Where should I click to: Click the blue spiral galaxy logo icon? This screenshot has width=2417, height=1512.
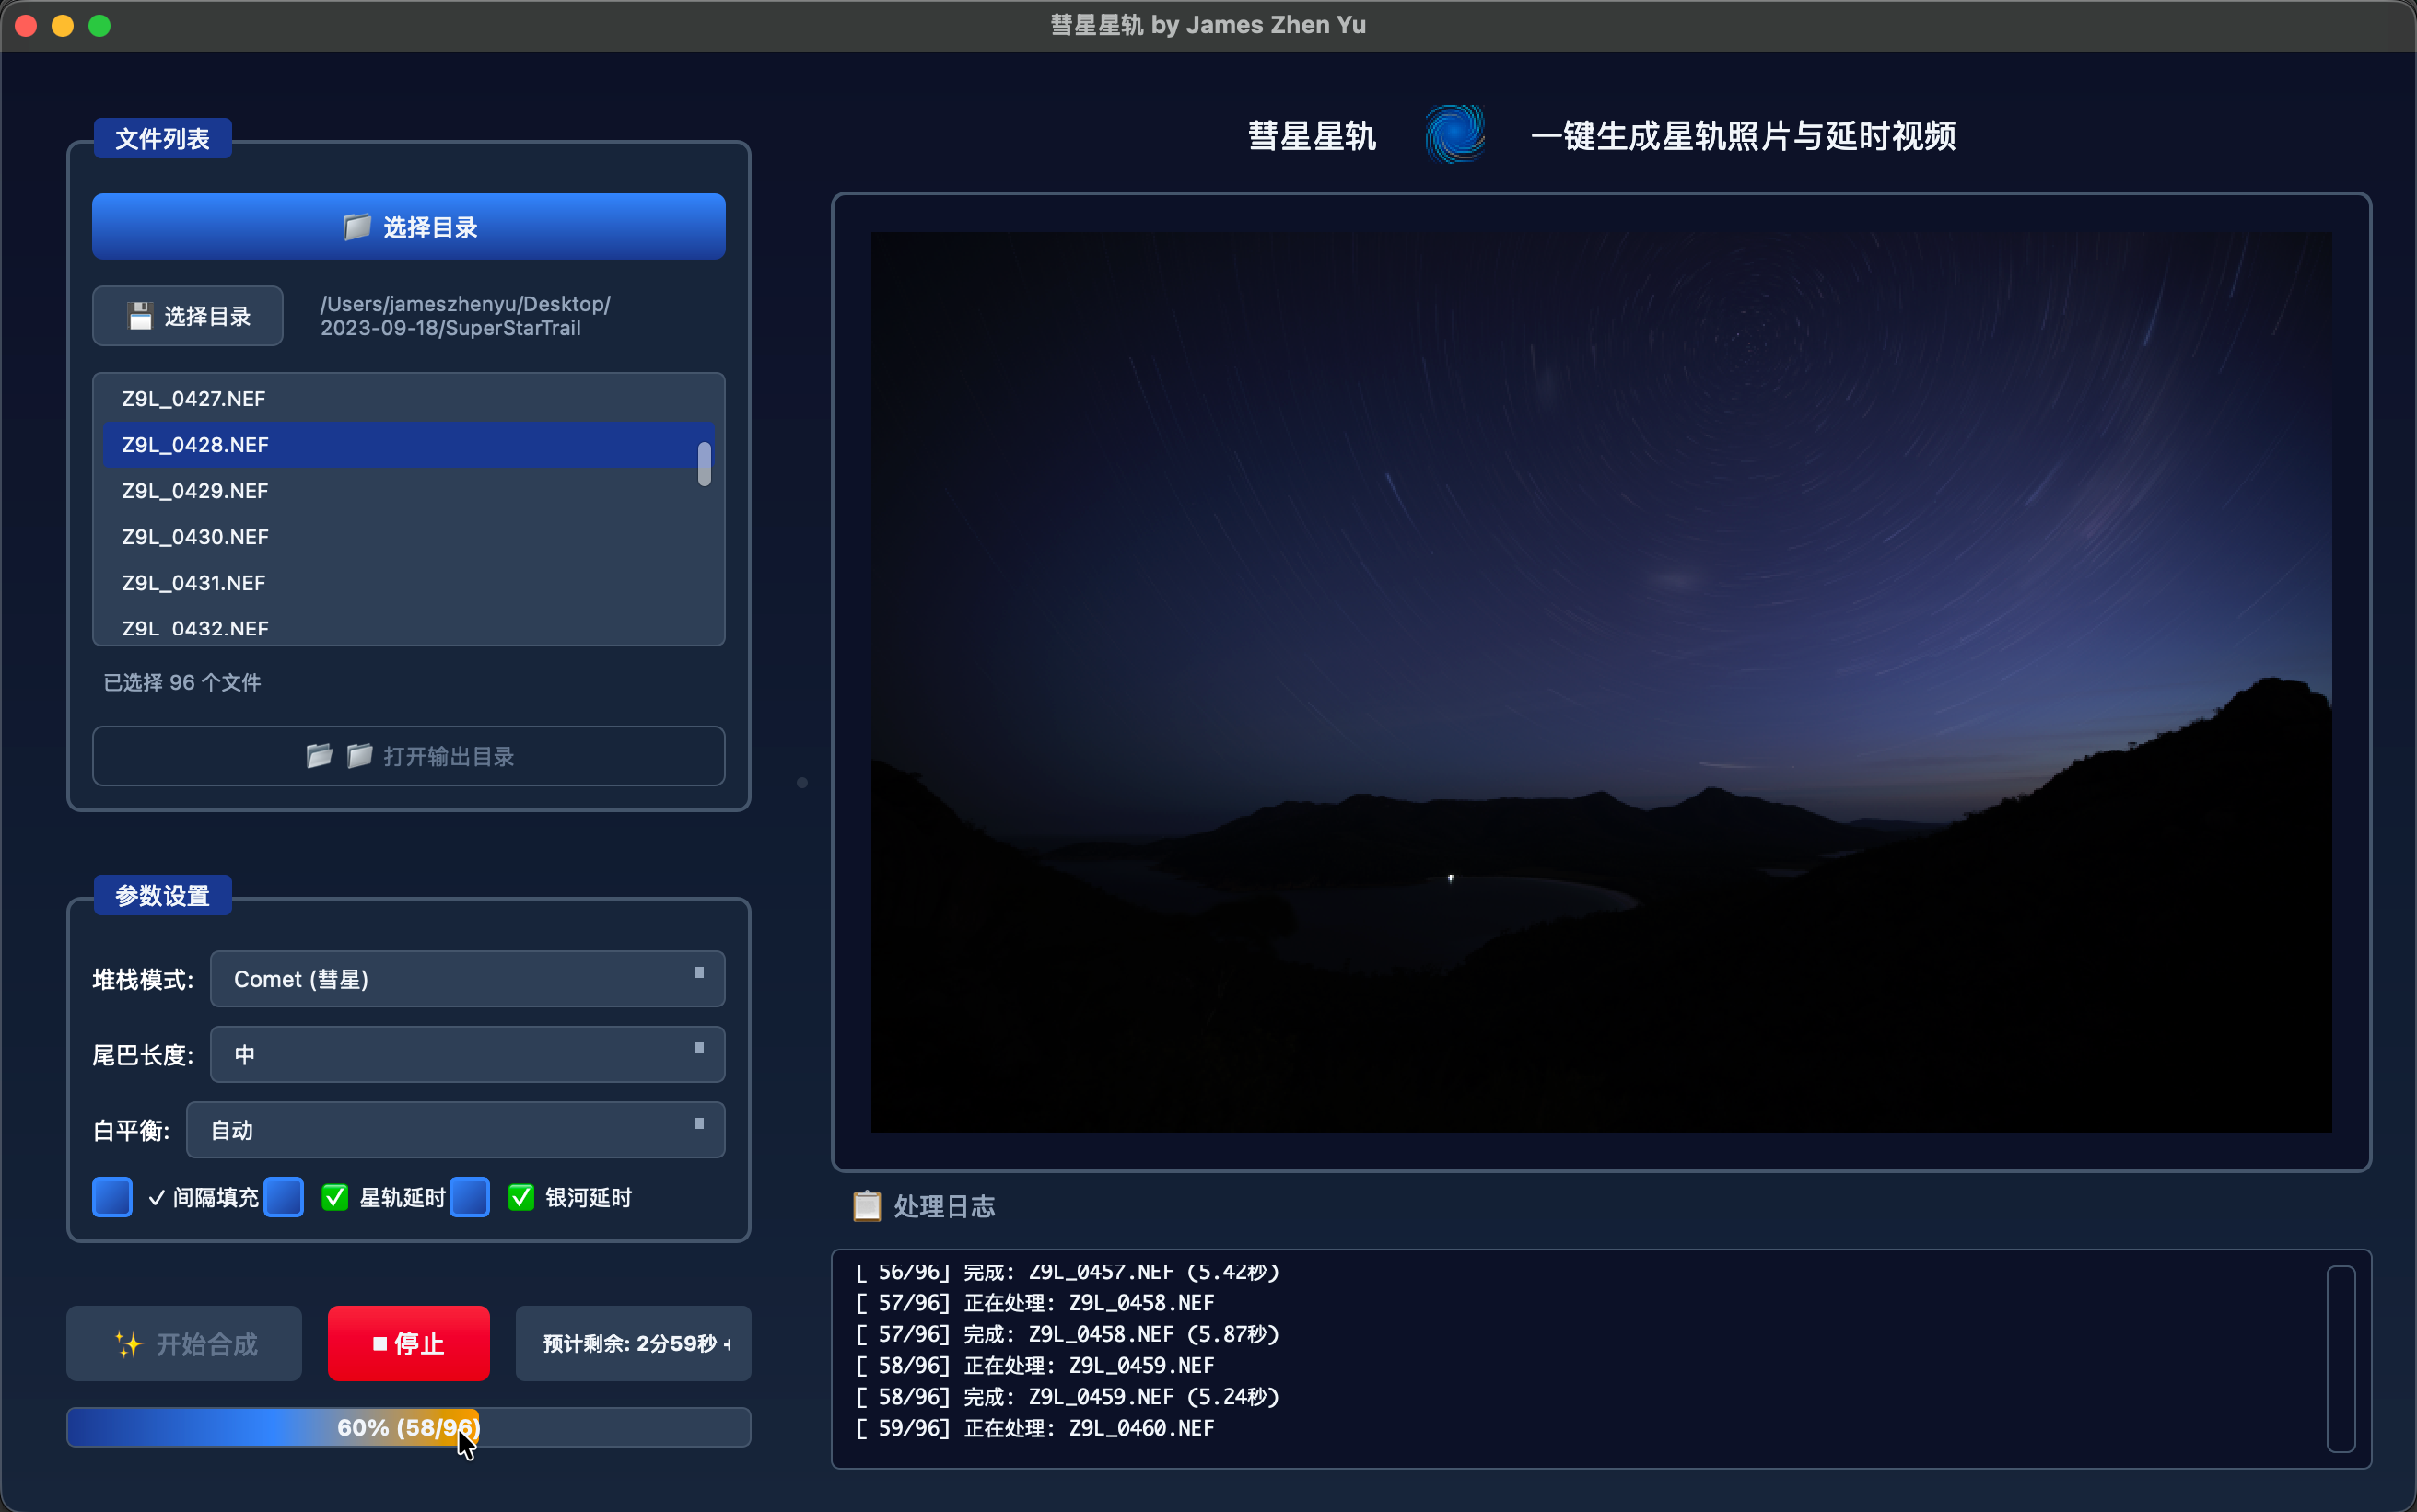[x=1454, y=135]
